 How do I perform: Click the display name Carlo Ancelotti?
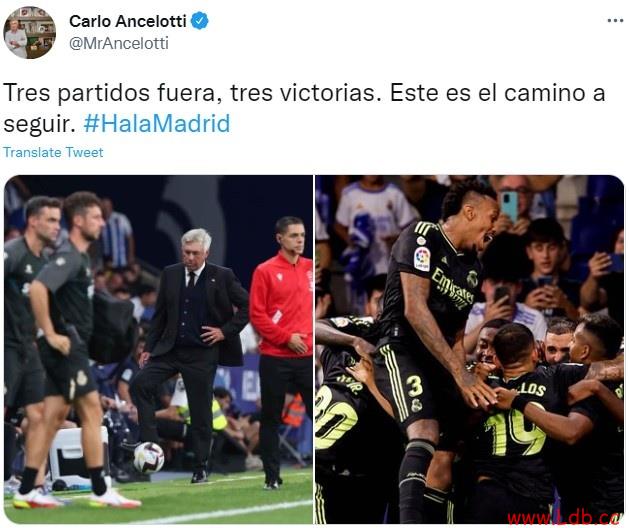(x=128, y=21)
